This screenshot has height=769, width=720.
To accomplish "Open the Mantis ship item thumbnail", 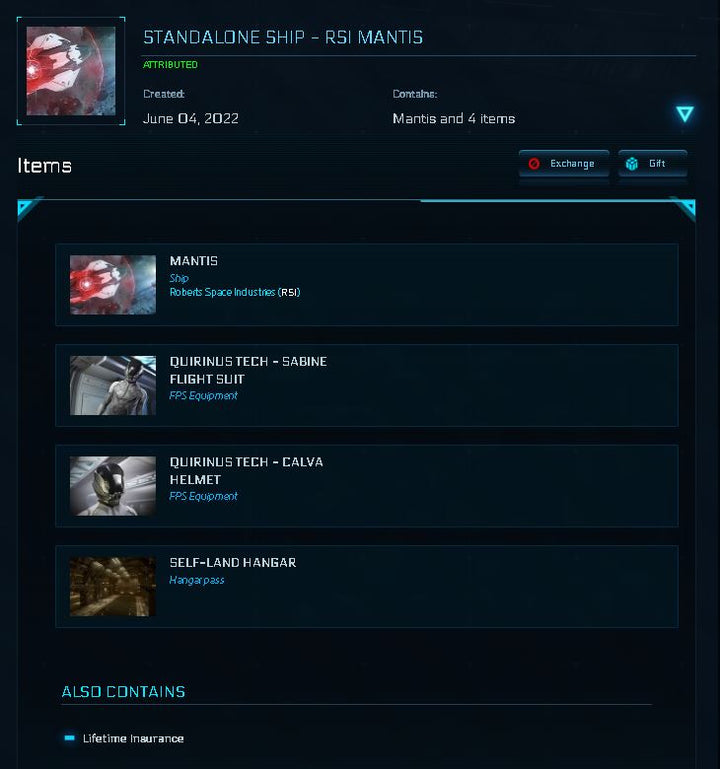I will 113,284.
